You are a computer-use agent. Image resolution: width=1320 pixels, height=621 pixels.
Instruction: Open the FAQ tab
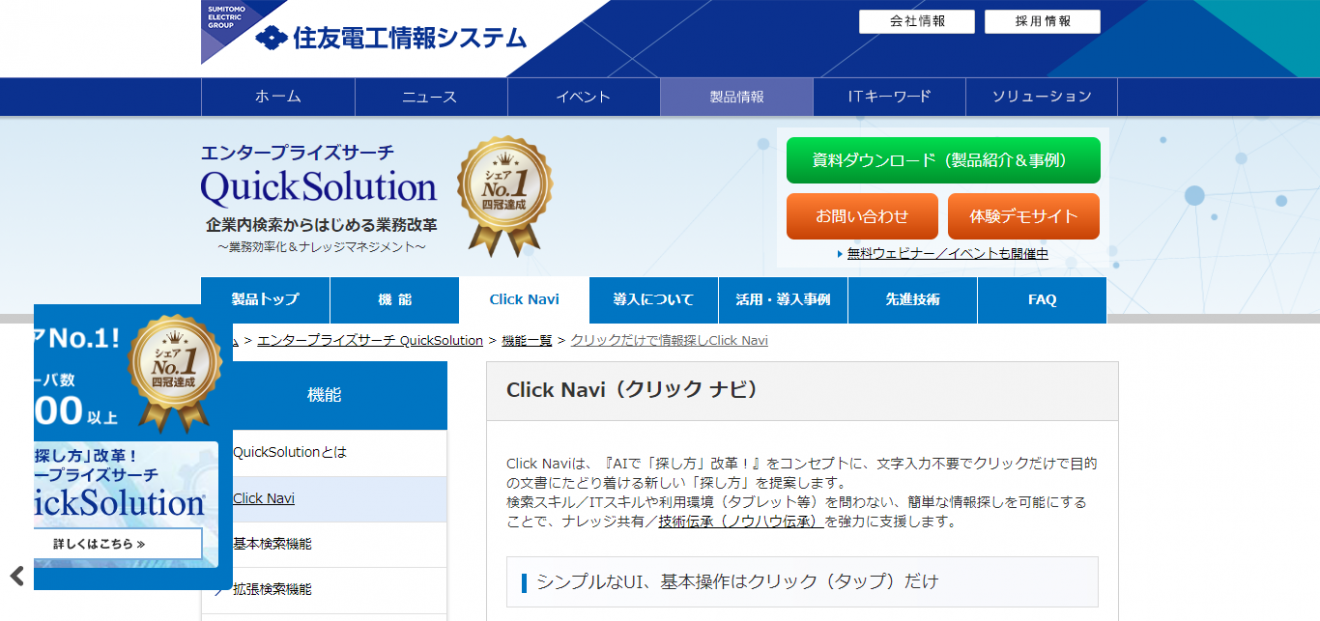1041,300
